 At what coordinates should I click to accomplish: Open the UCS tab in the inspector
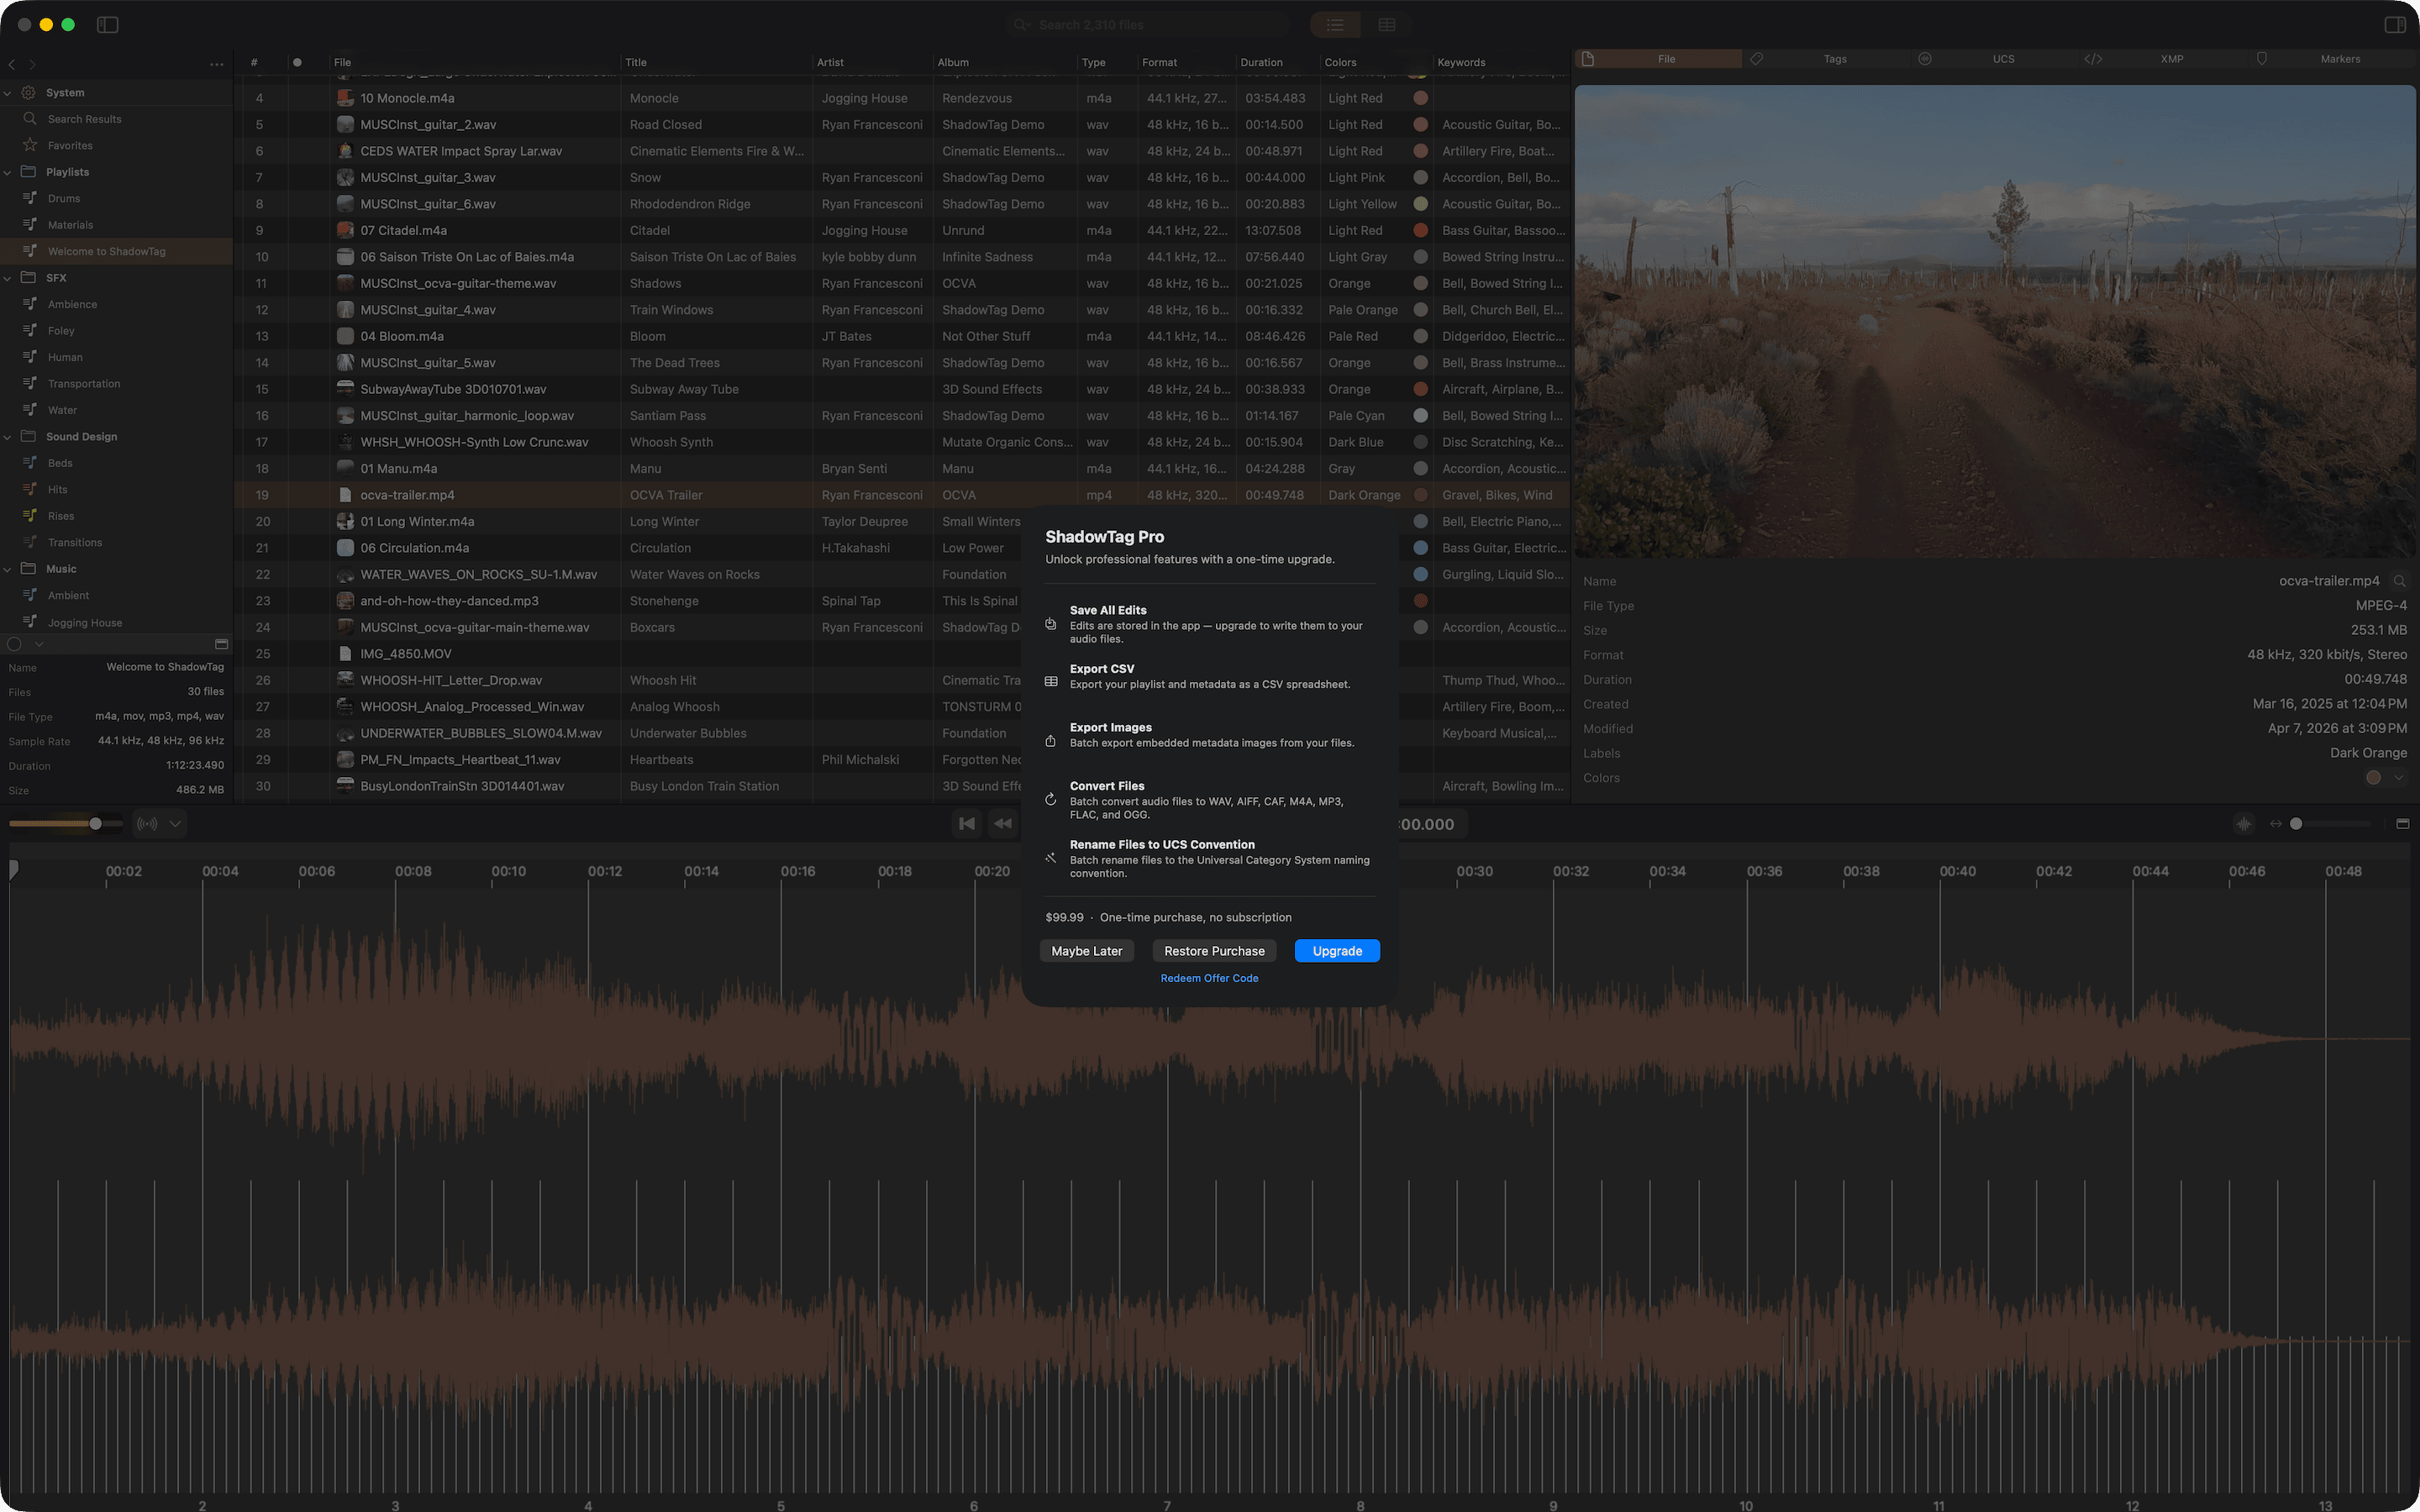coord(2003,58)
